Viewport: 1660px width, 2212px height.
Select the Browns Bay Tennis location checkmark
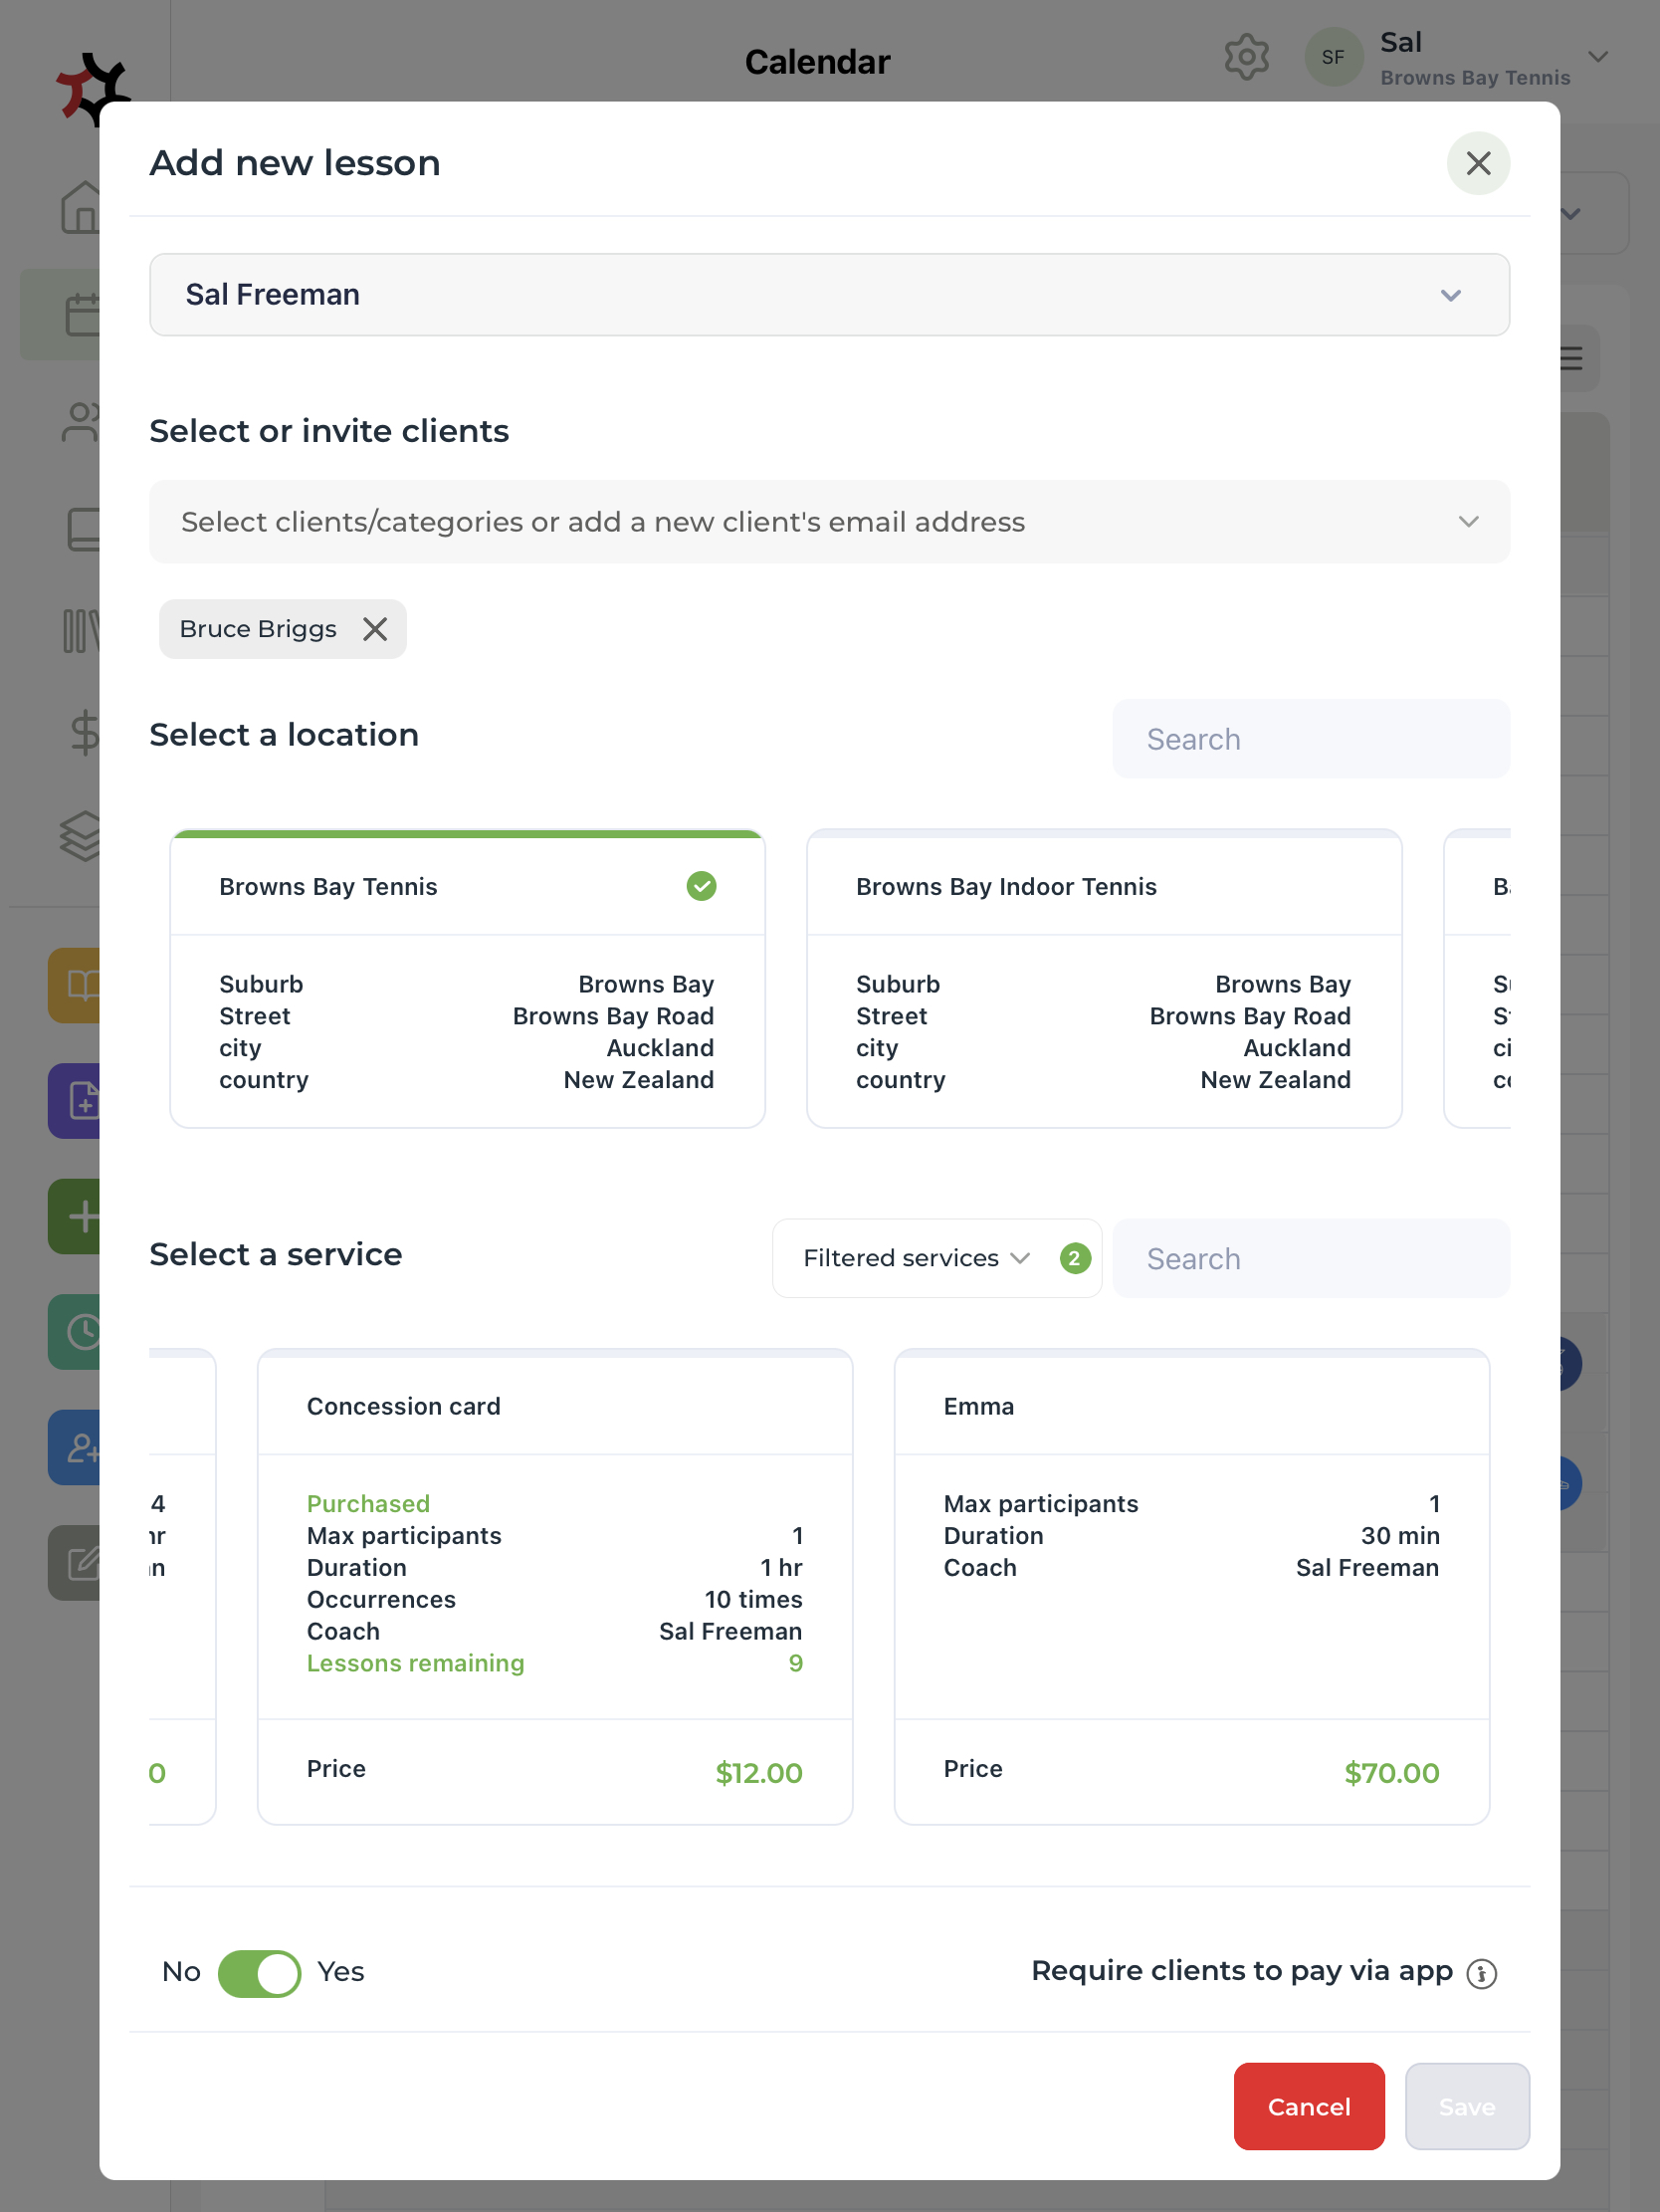point(701,886)
